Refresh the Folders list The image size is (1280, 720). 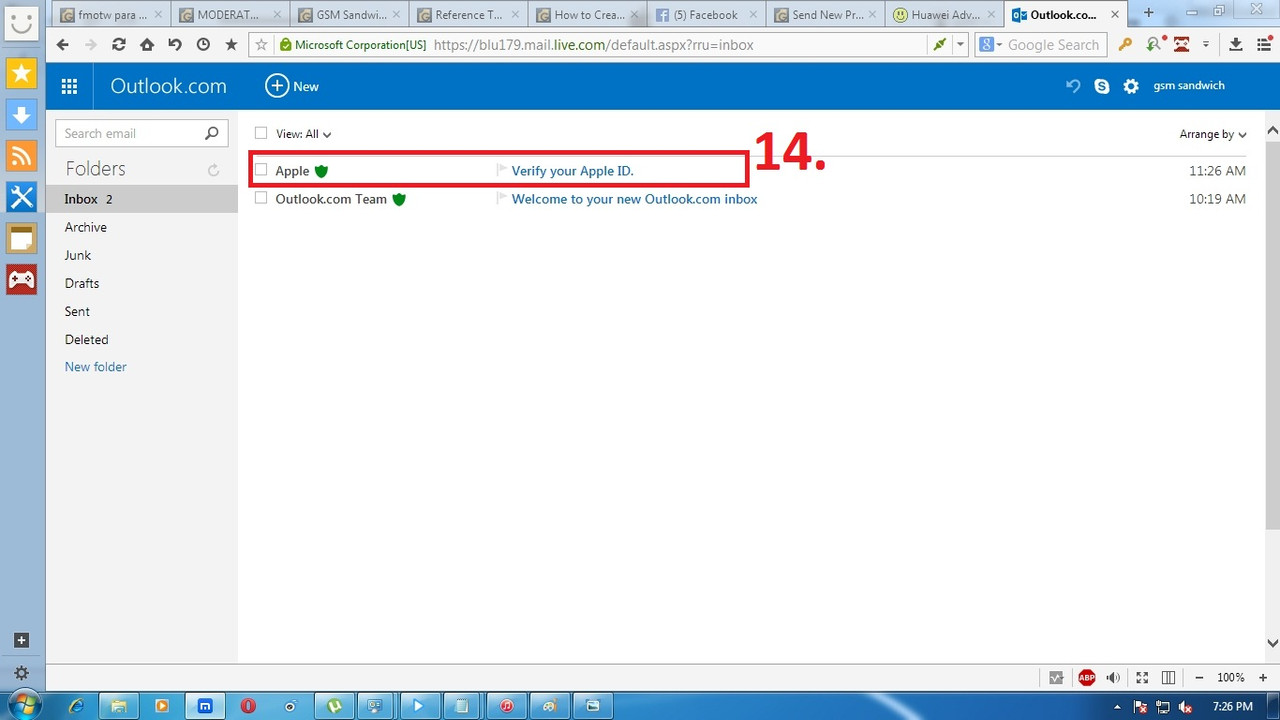click(x=213, y=170)
